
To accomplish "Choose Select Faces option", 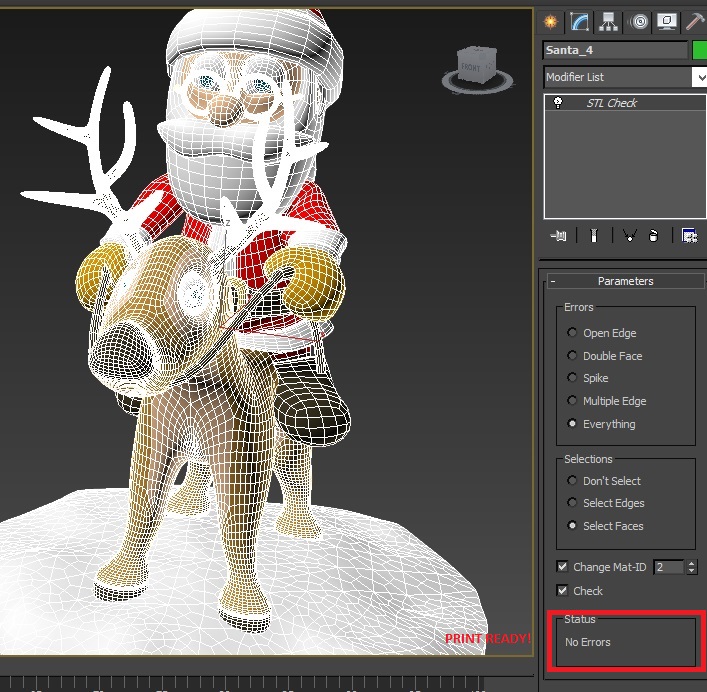I will point(572,525).
